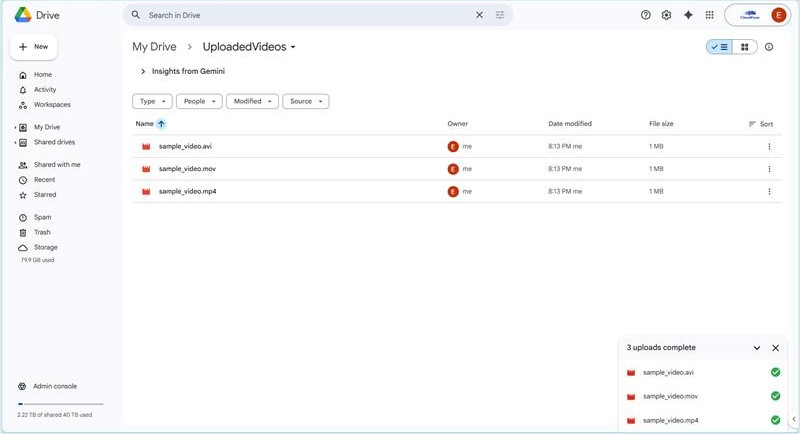Image resolution: width=800 pixels, height=434 pixels.
Task: Switch to list layout view
Action: 719,47
